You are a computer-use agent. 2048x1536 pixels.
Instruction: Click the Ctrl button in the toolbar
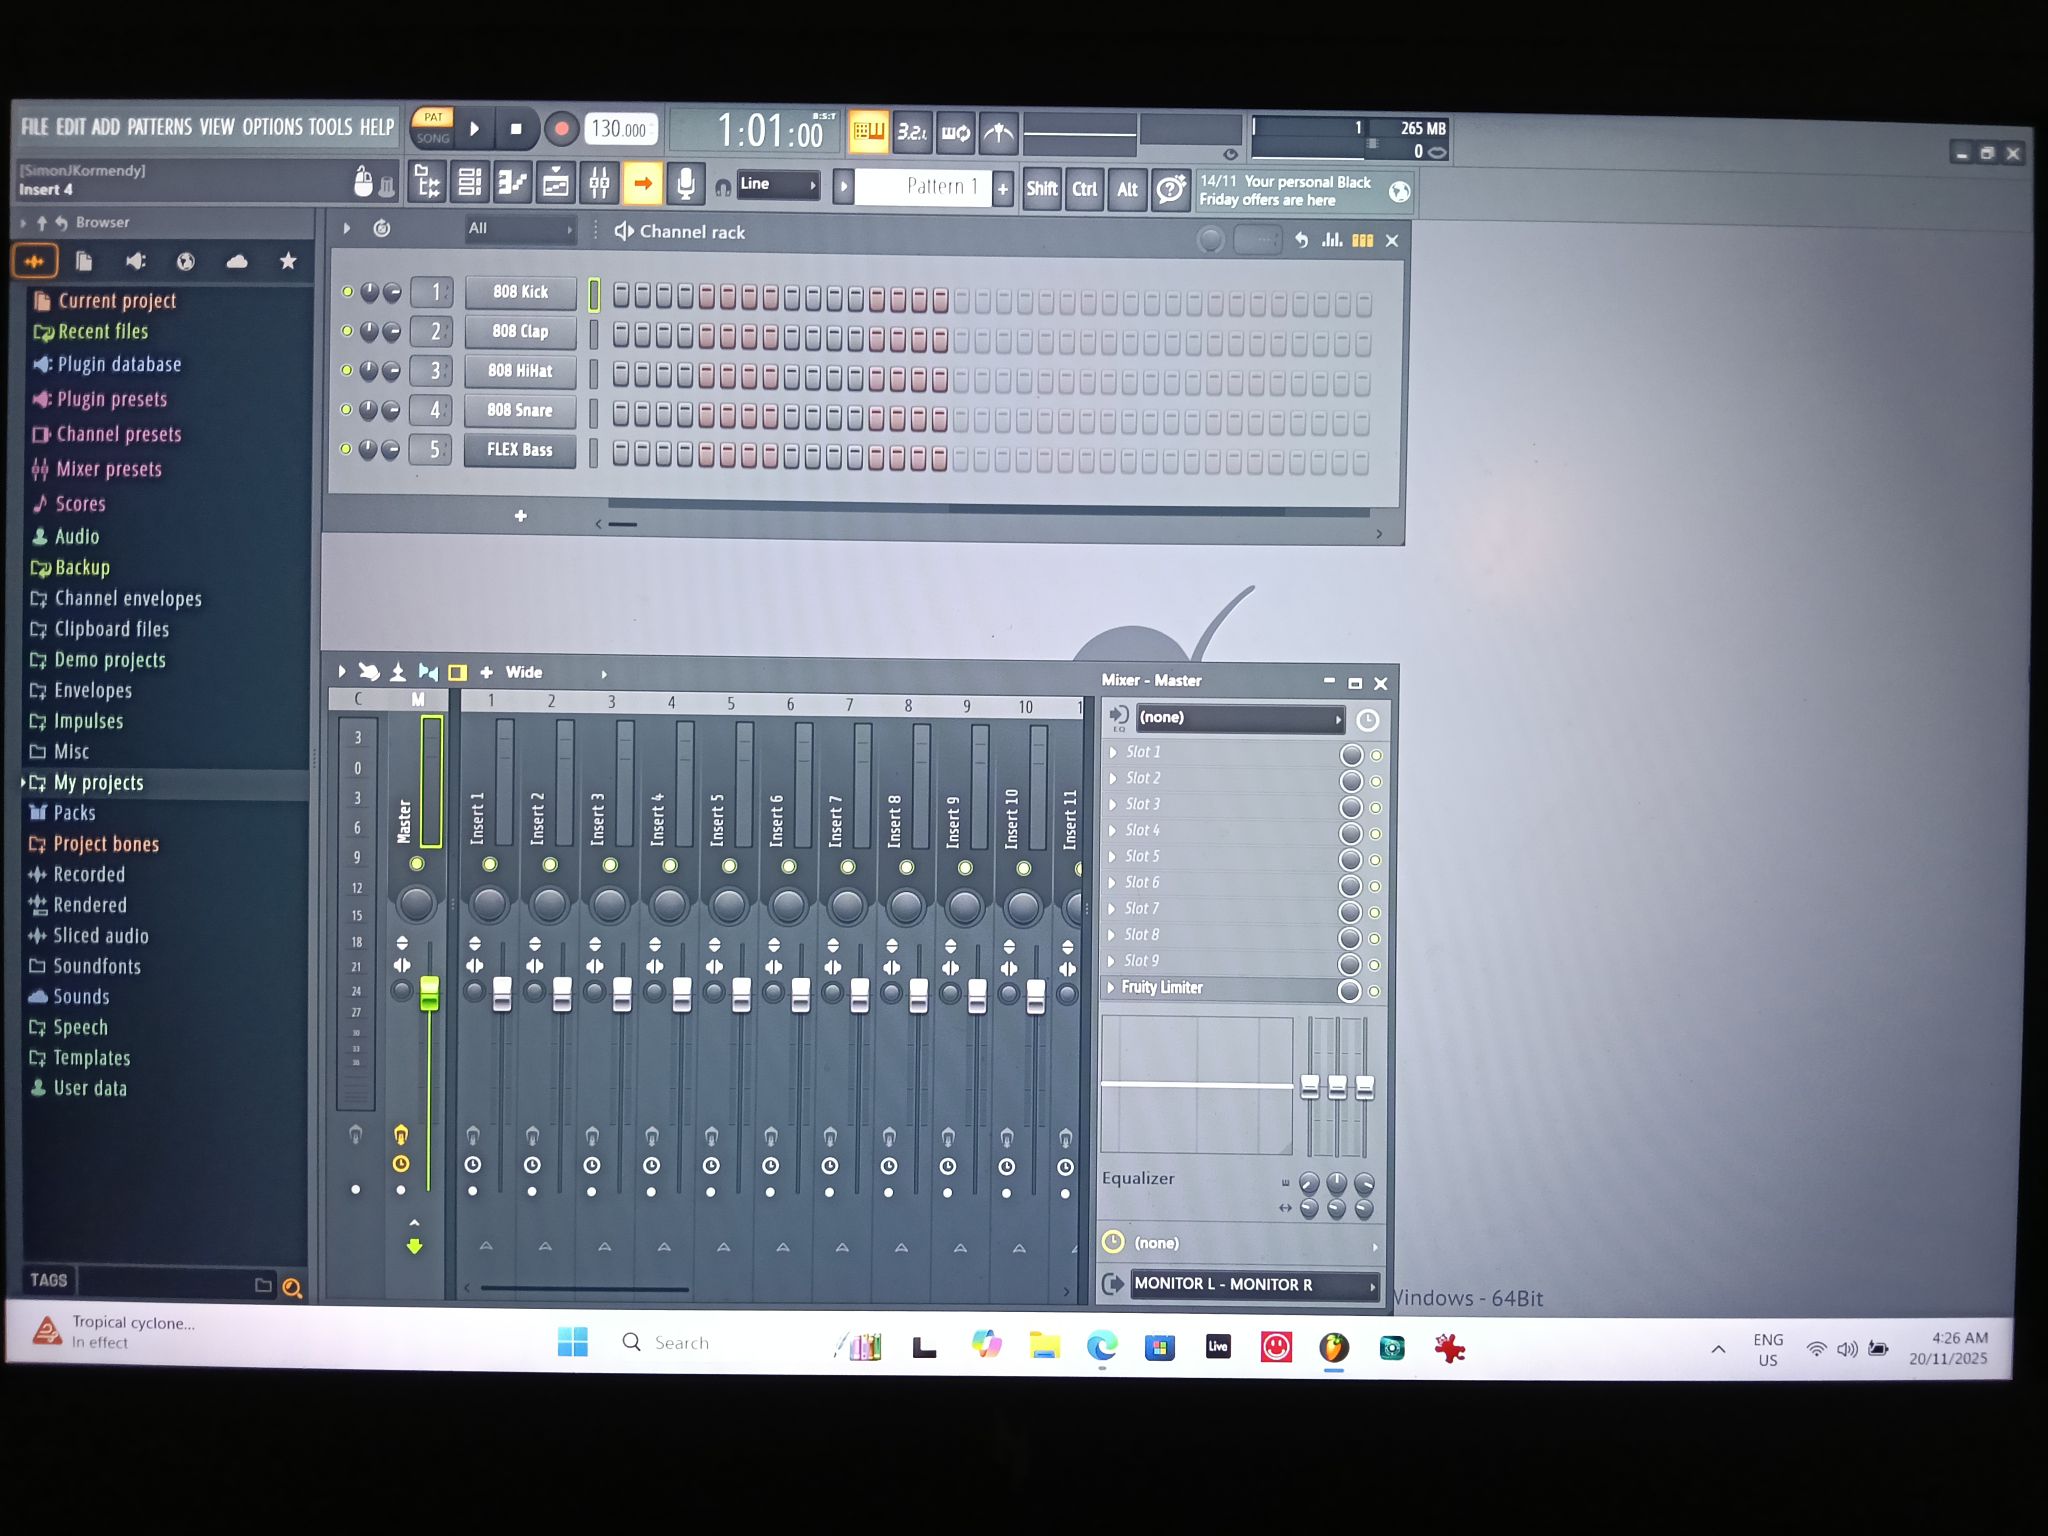pos(1084,189)
